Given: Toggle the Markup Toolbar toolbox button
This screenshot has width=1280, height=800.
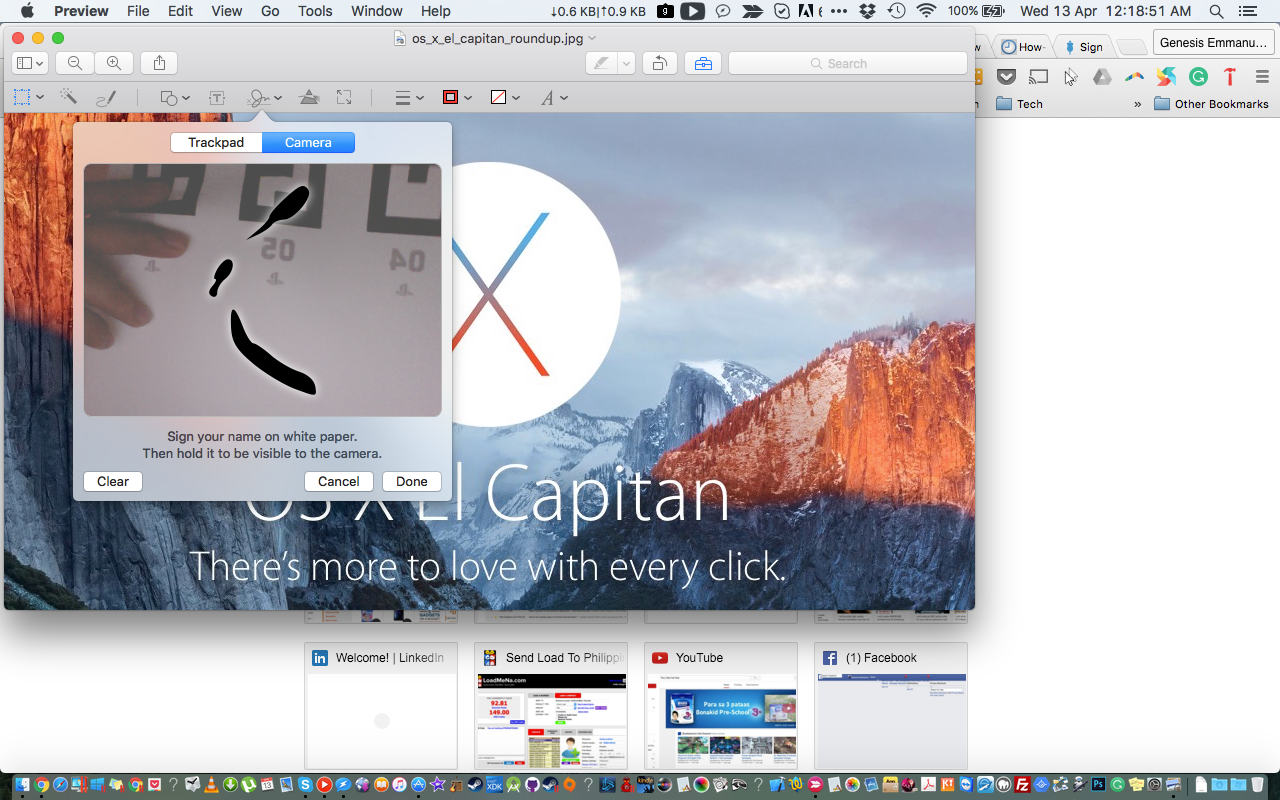Looking at the screenshot, I should pyautogui.click(x=704, y=63).
